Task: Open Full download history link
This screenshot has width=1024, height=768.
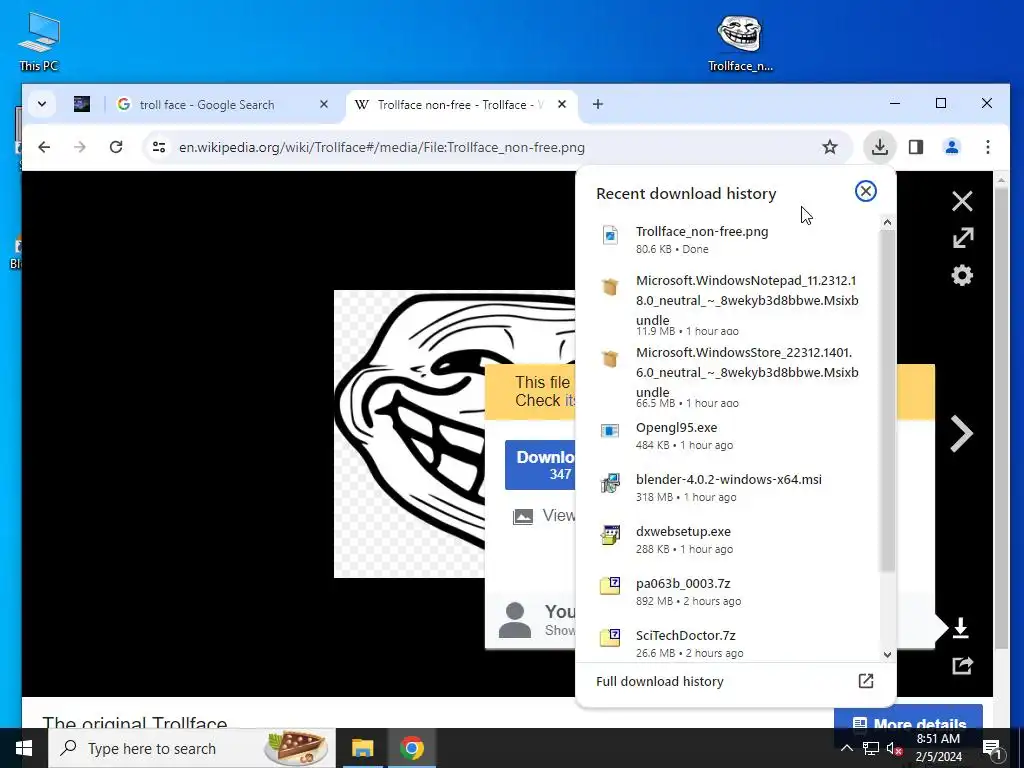Action: click(660, 681)
